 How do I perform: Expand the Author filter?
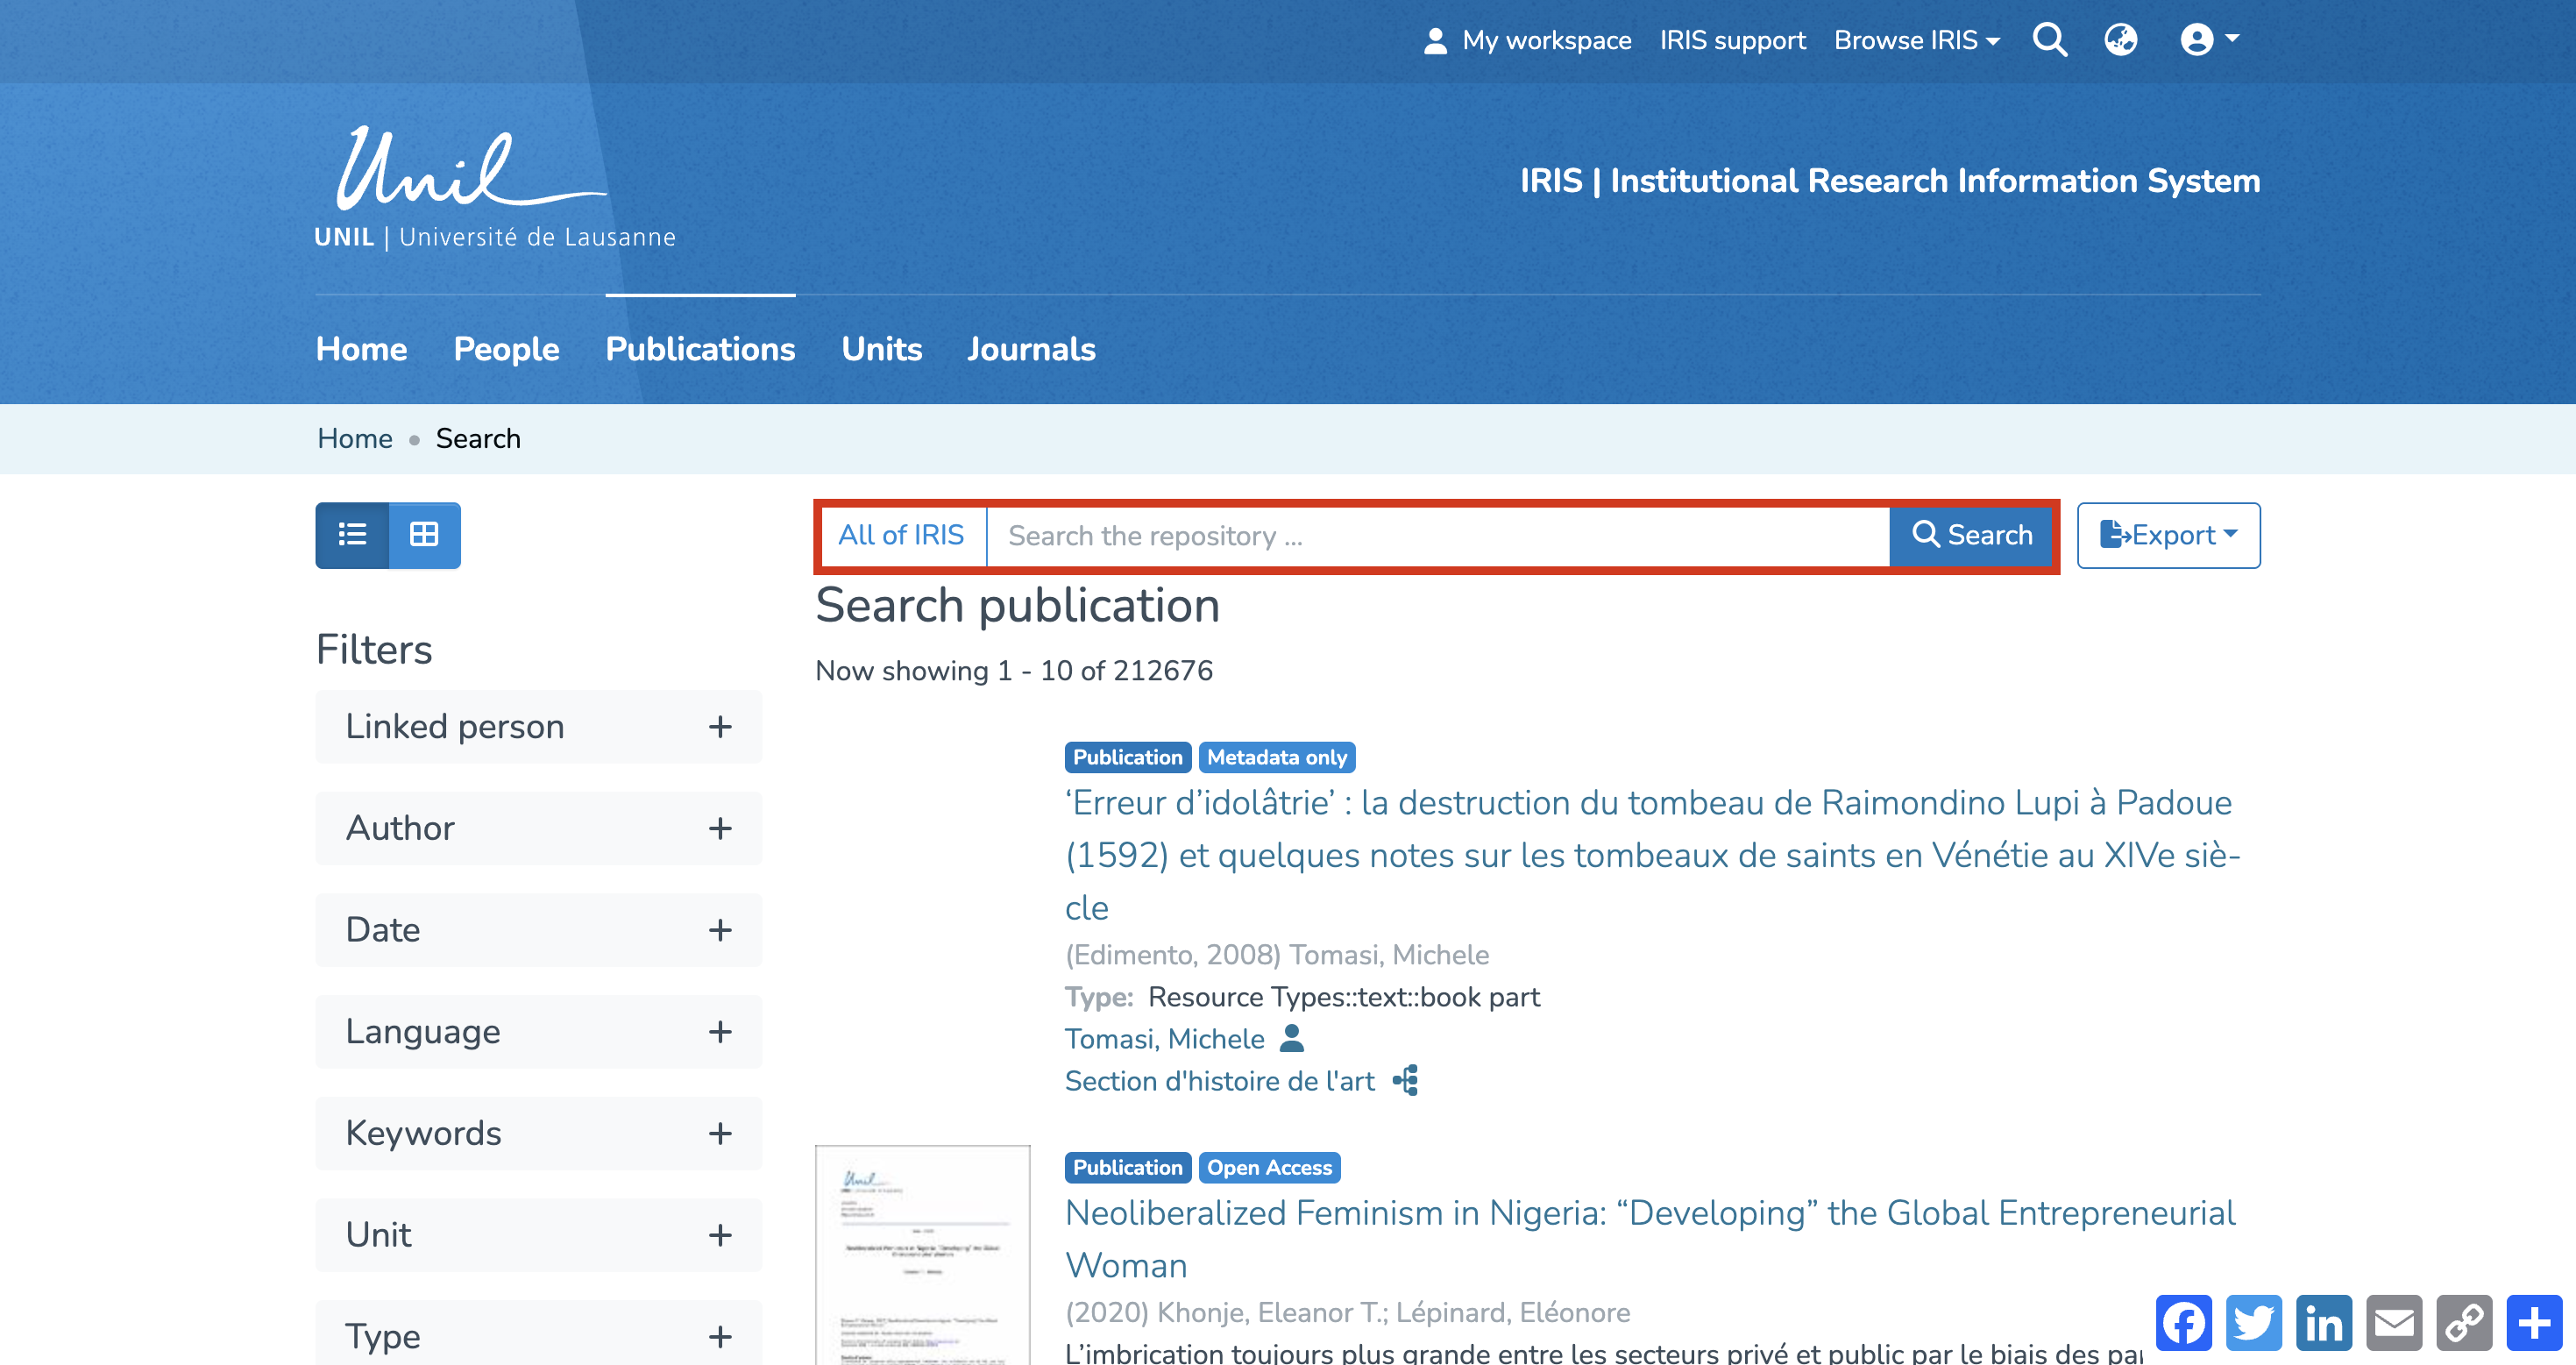538,828
